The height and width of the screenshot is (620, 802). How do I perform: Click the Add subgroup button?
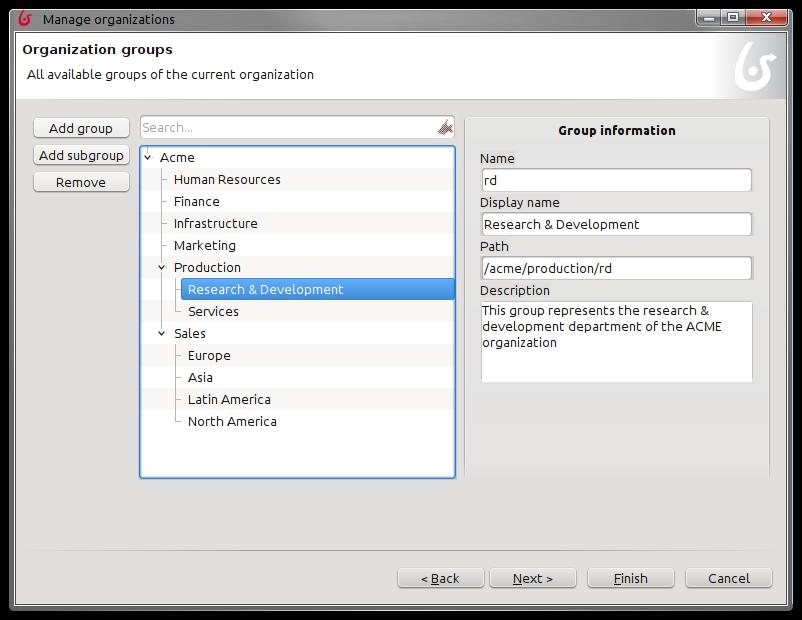[81, 155]
